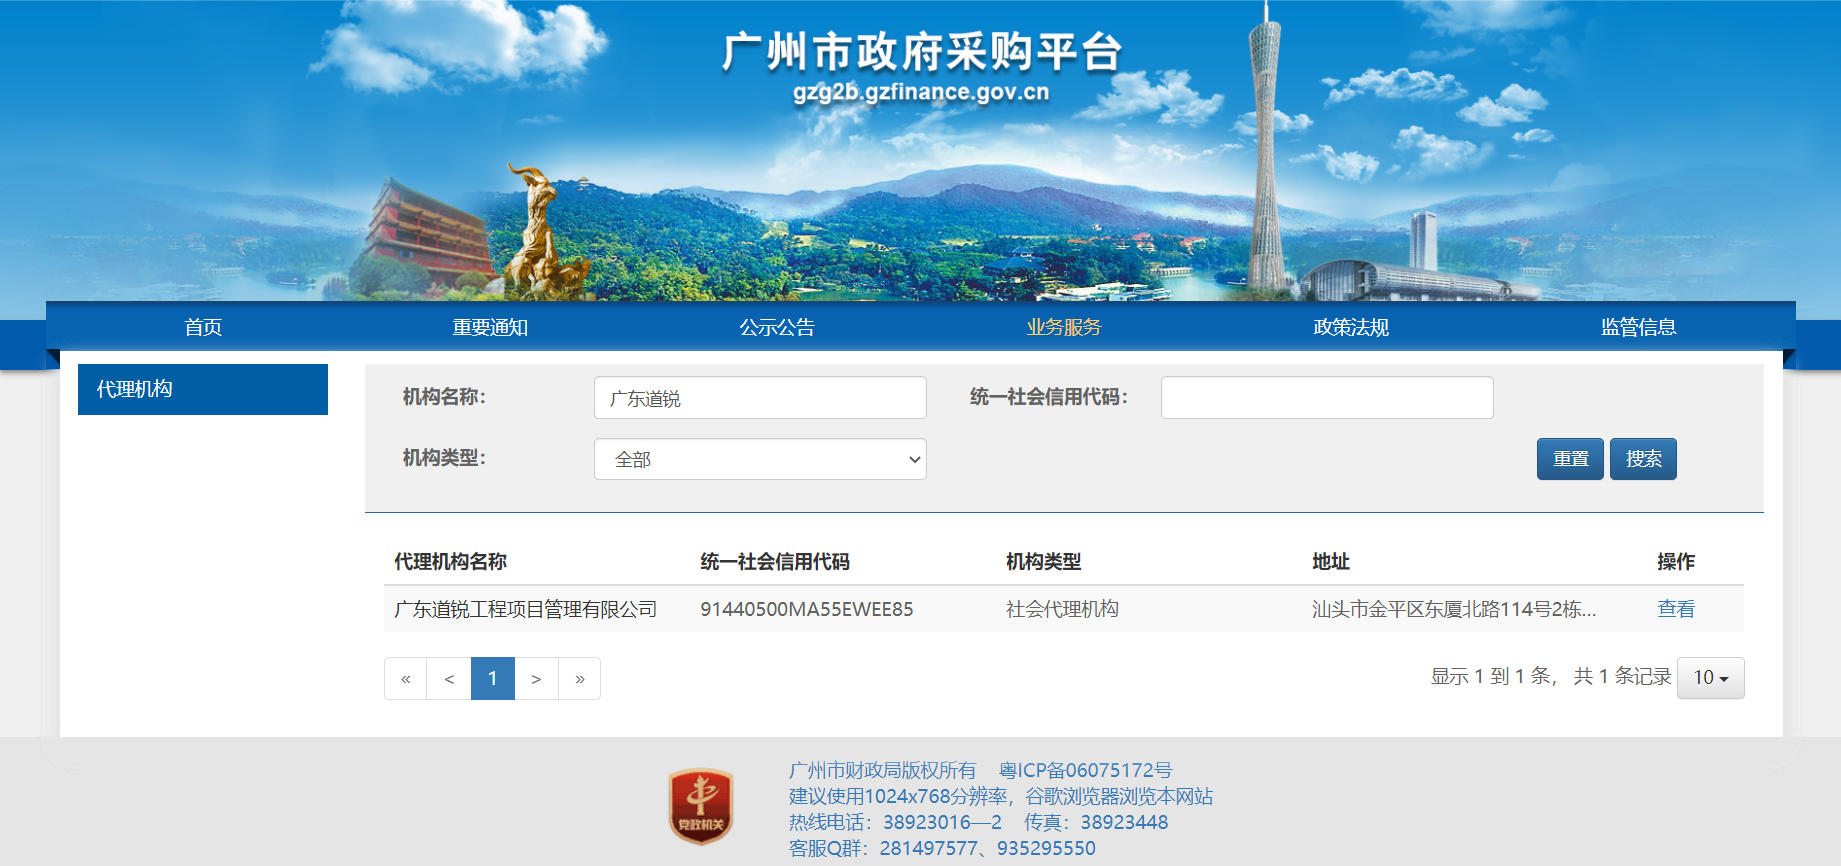Click the 重置 button
This screenshot has width=1841, height=866.
[1570, 459]
